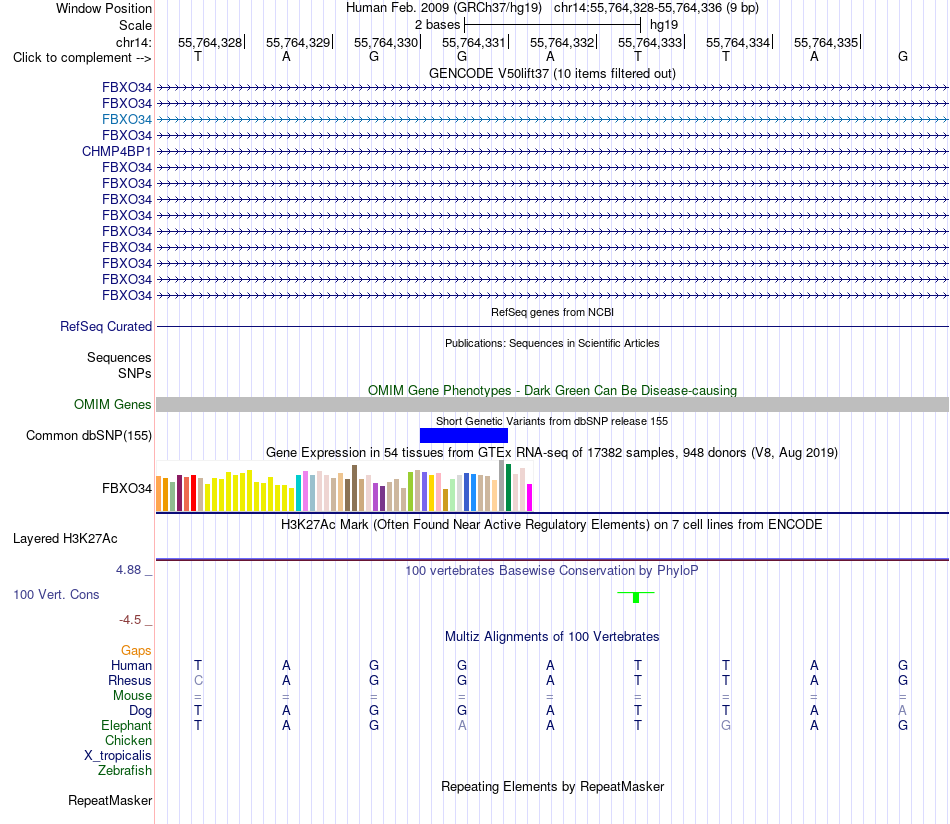This screenshot has height=824, width=950.
Task: Open GENCODE V50lift37 track title
Action: (552, 73)
